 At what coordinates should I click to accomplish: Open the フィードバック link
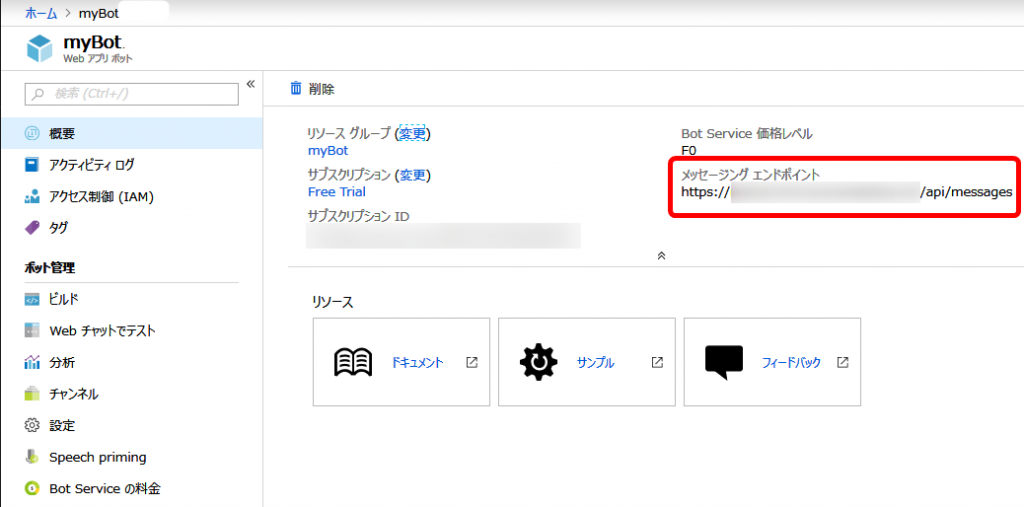(x=792, y=363)
